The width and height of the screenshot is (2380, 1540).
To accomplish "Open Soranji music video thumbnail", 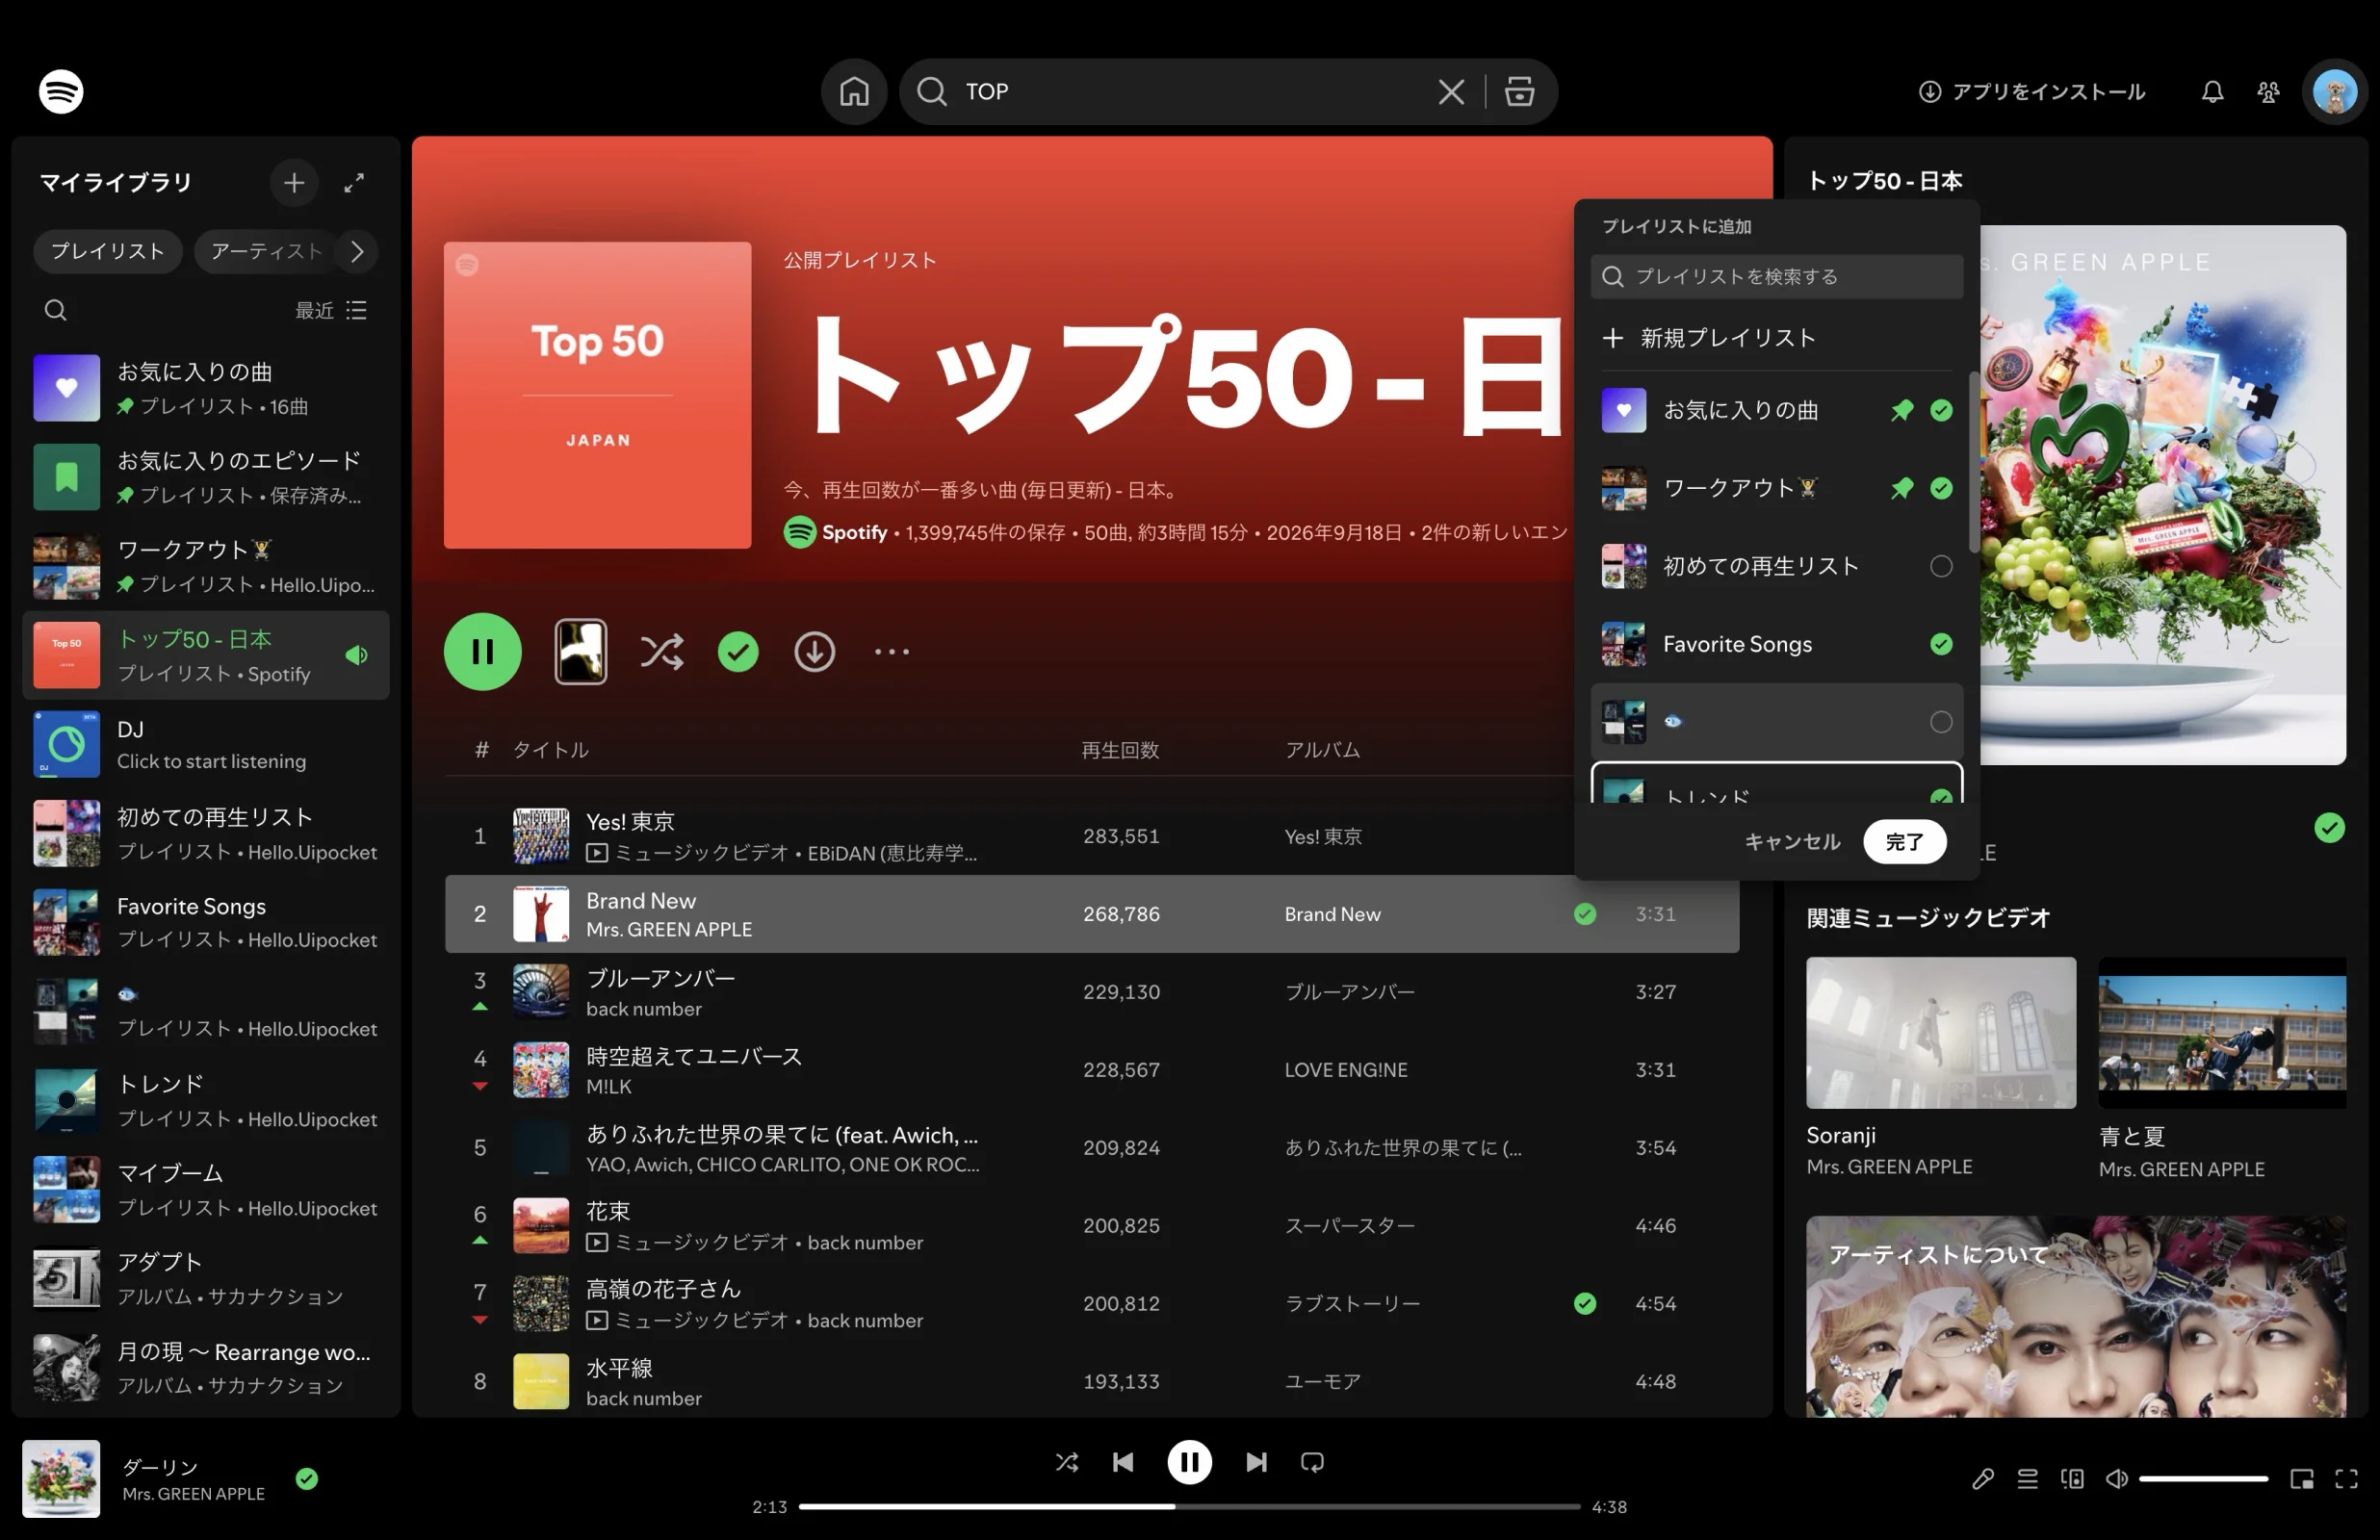I will click(x=1941, y=1033).
